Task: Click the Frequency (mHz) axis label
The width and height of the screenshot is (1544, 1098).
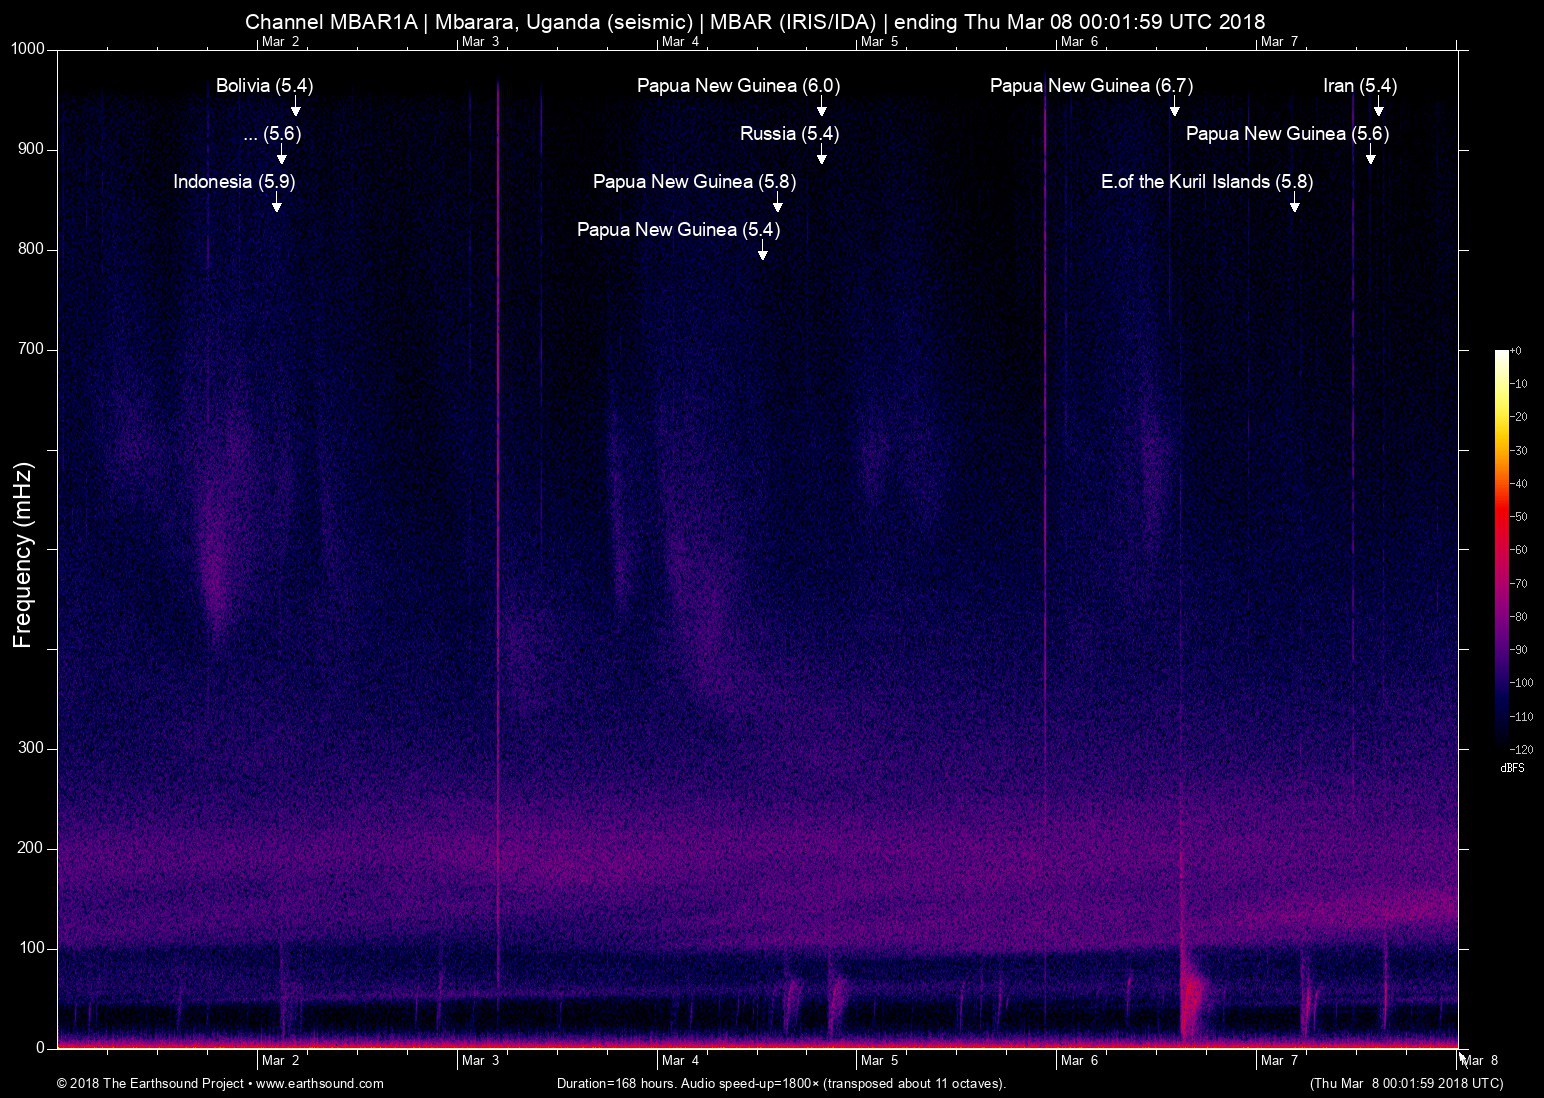Action: 23,555
